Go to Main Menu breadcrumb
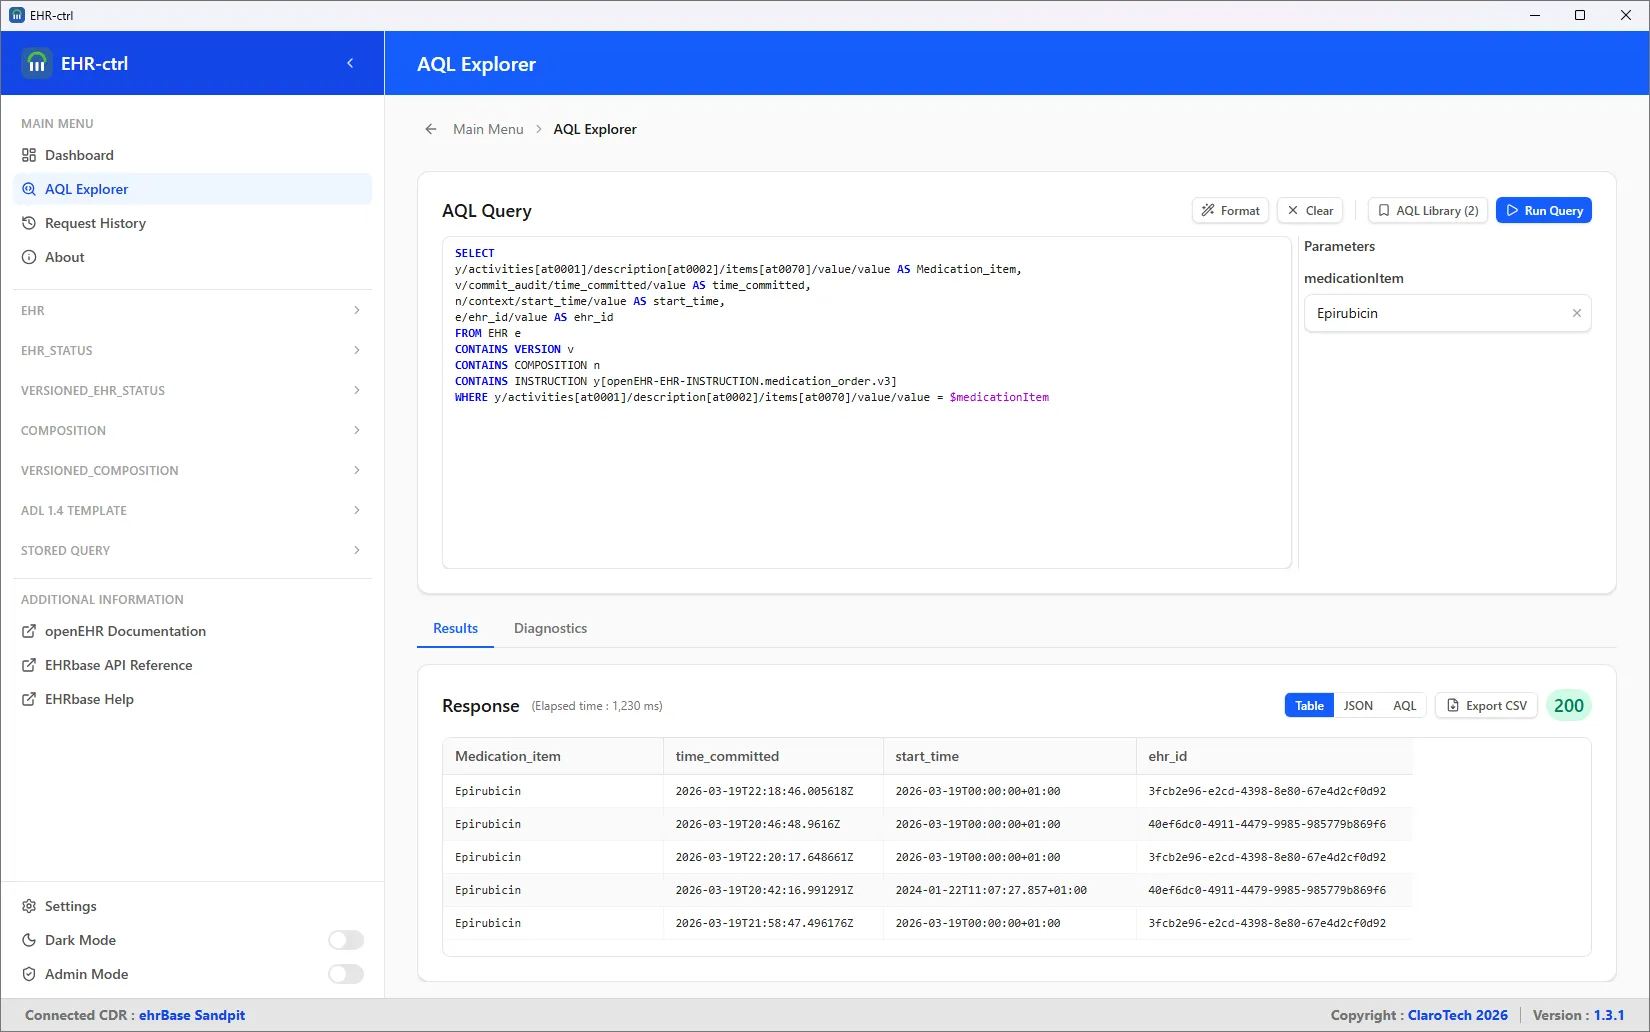Screen dimensions: 1650x1032 (x=488, y=129)
